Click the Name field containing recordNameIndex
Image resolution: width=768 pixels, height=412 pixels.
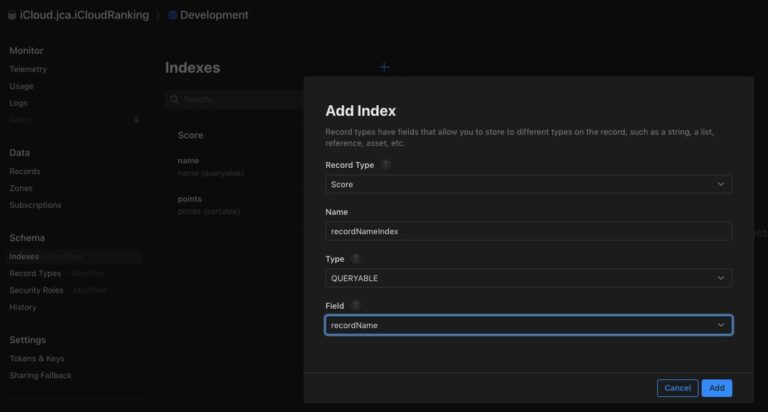click(x=528, y=231)
